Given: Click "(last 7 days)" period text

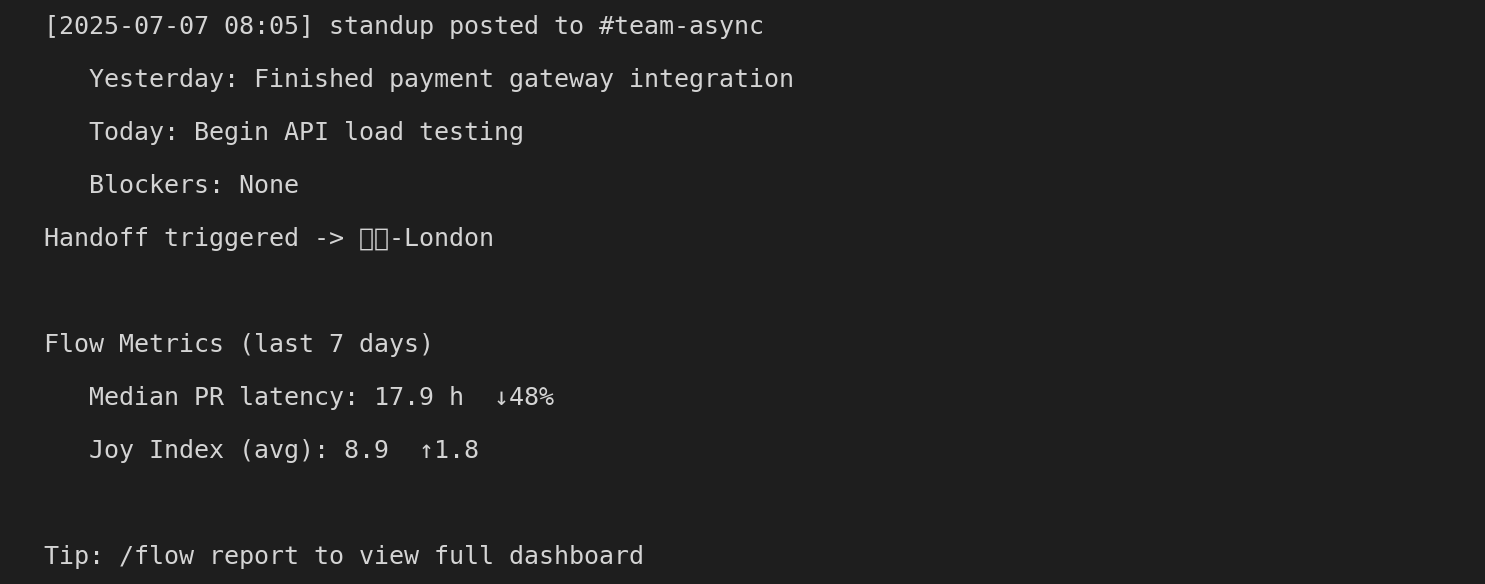Looking at the screenshot, I should 336,345.
